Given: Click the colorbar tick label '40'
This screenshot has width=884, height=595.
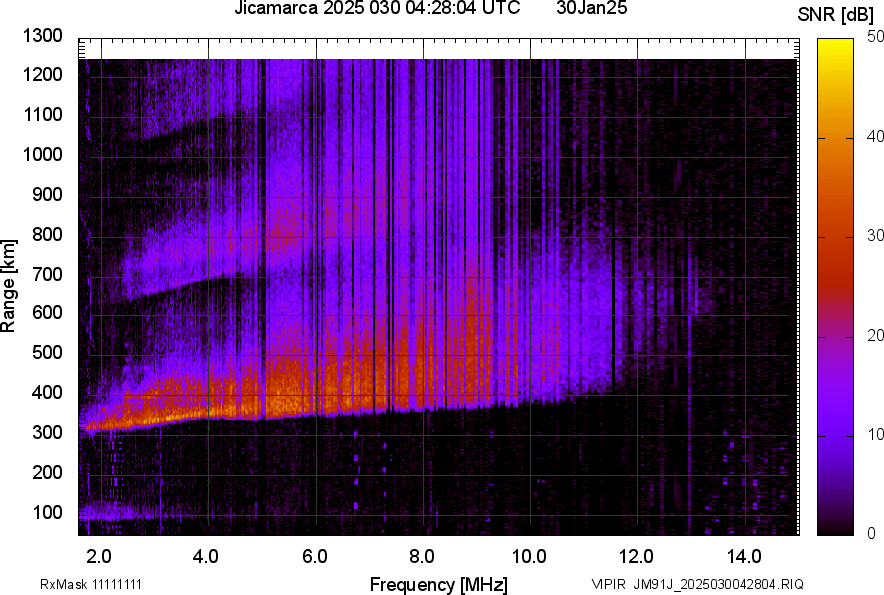Looking at the screenshot, I should pyautogui.click(x=876, y=136).
